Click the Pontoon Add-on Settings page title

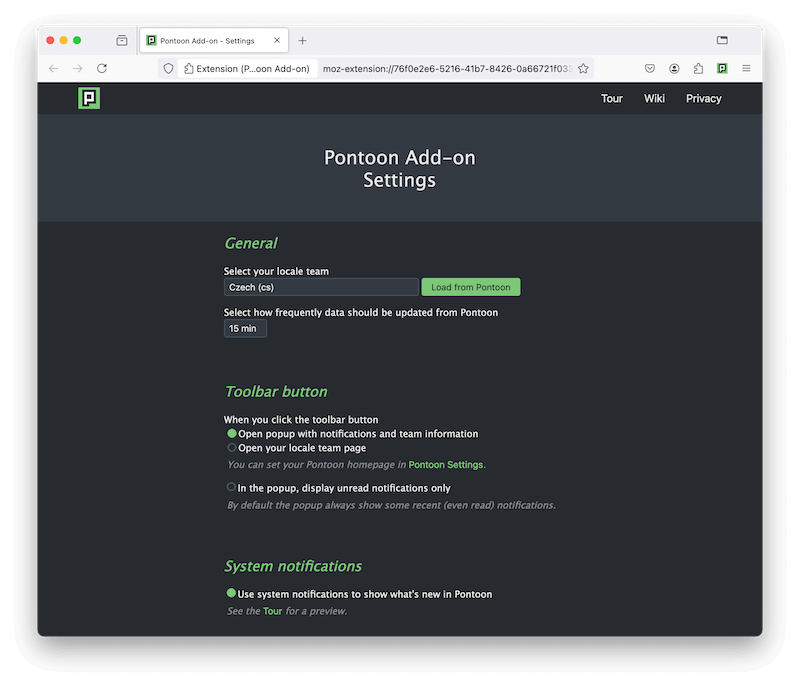point(399,169)
